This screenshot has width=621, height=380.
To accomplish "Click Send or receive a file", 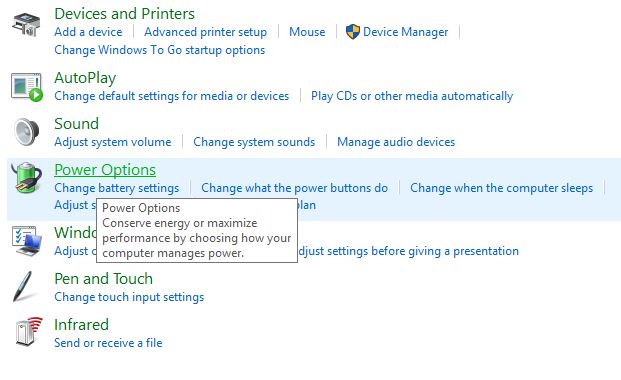I will [x=108, y=343].
